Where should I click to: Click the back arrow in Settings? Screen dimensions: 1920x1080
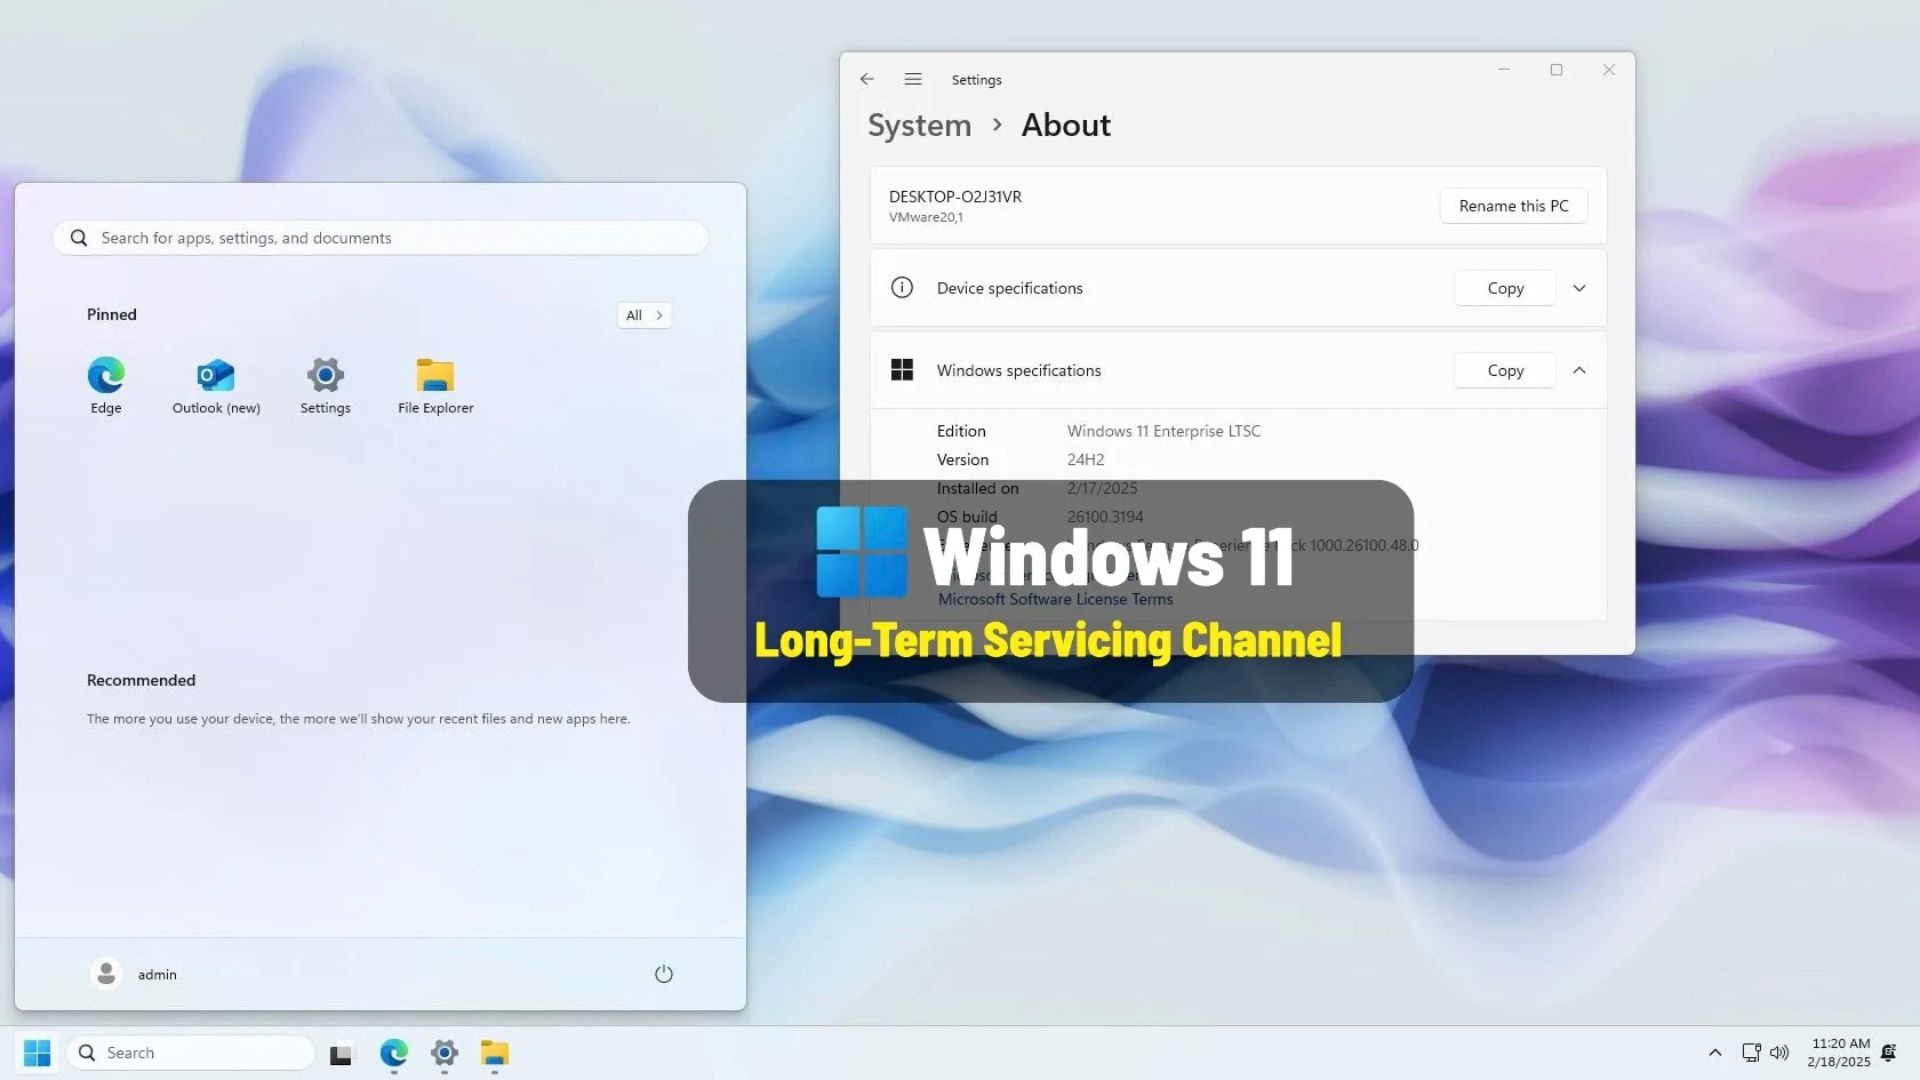point(866,79)
